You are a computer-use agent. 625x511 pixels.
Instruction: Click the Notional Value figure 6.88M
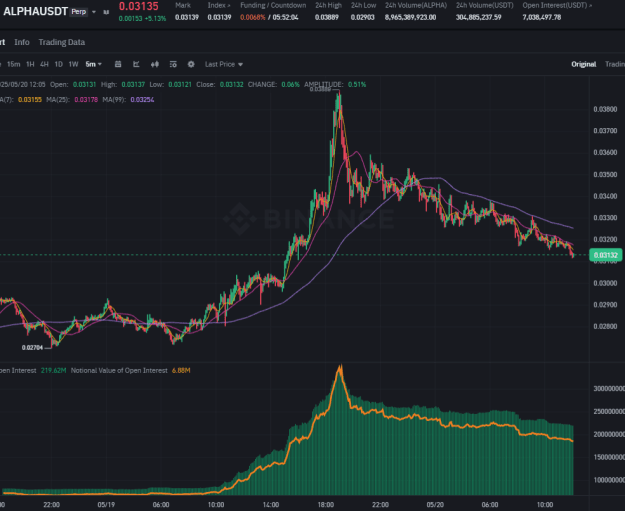pyautogui.click(x=181, y=371)
